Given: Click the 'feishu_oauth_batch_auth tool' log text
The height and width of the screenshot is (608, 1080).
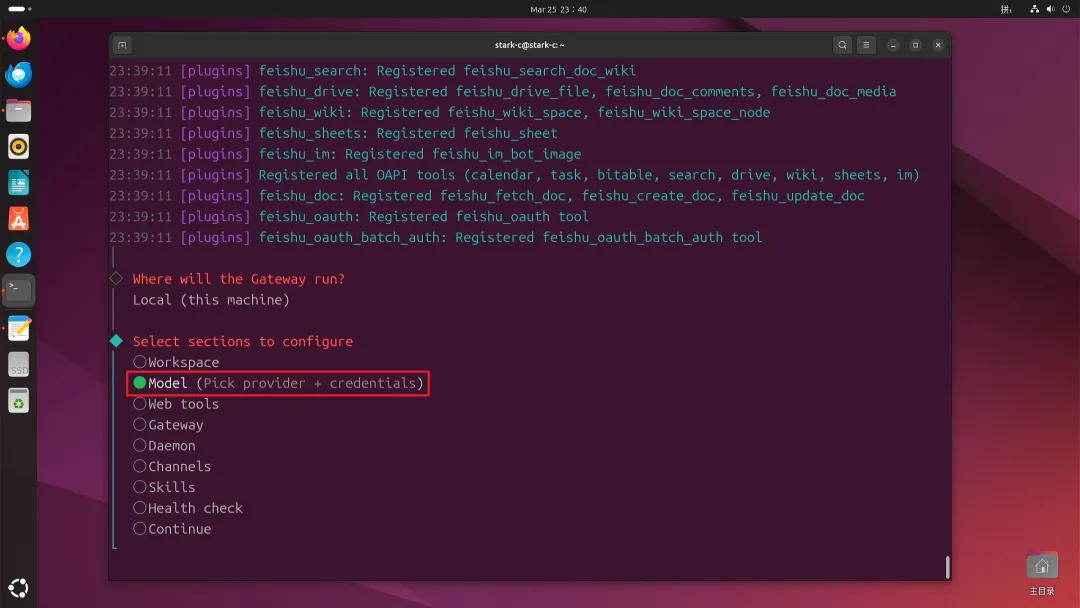Looking at the screenshot, I should pyautogui.click(x=652, y=238).
